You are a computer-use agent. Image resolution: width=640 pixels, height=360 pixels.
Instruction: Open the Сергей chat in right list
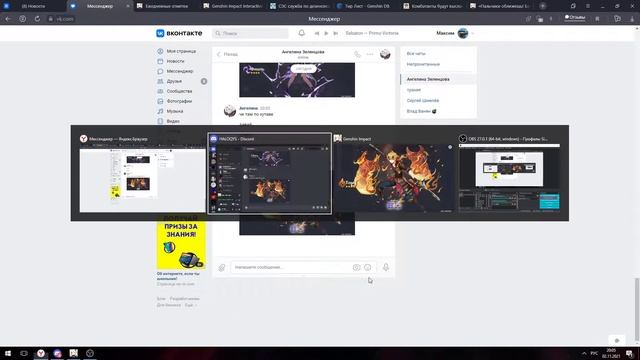tap(423, 100)
